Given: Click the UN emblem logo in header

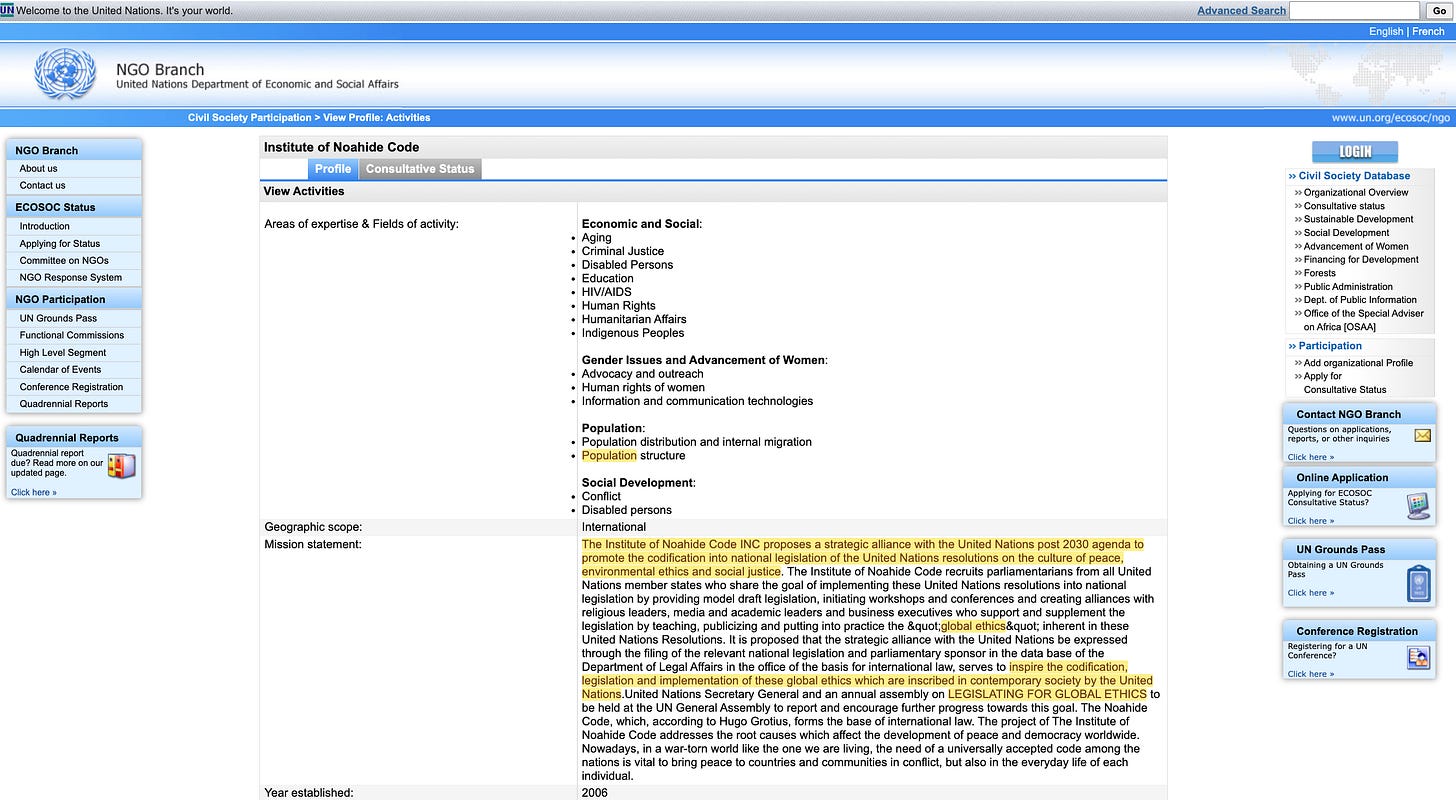Looking at the screenshot, I should click(x=65, y=74).
